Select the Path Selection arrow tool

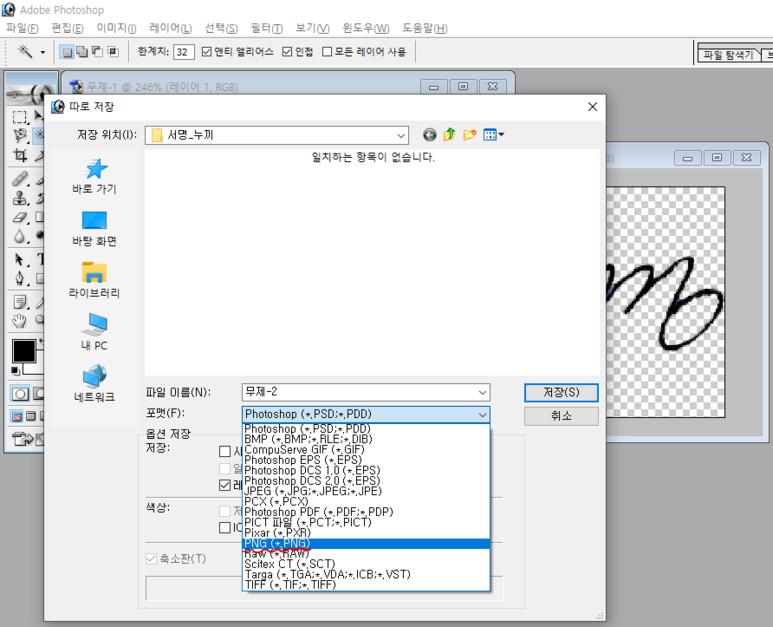point(20,259)
